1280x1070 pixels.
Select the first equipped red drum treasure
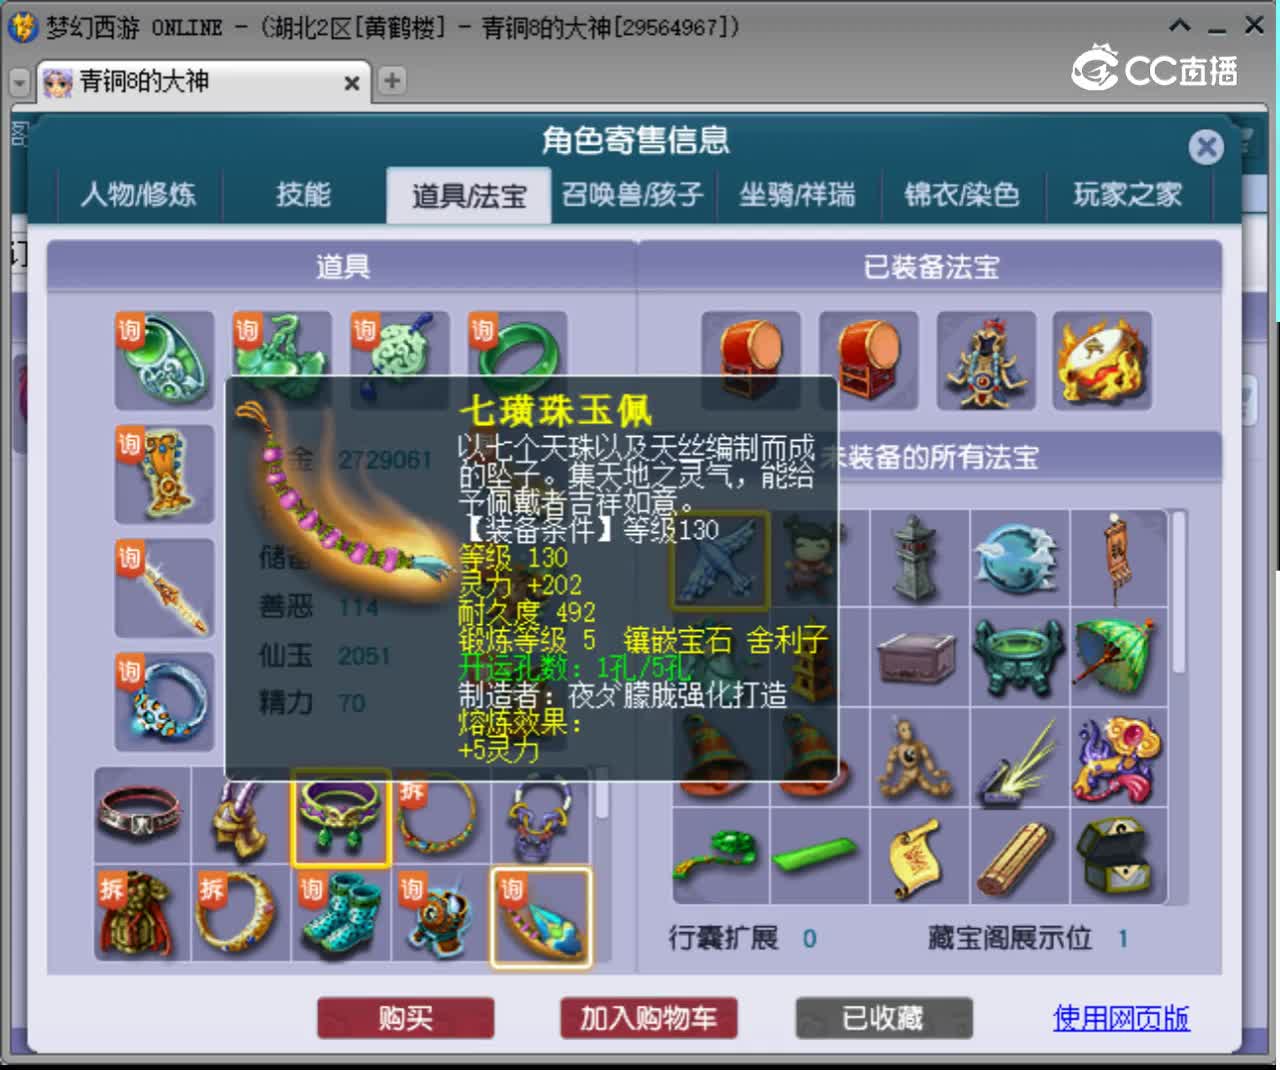[x=751, y=361]
